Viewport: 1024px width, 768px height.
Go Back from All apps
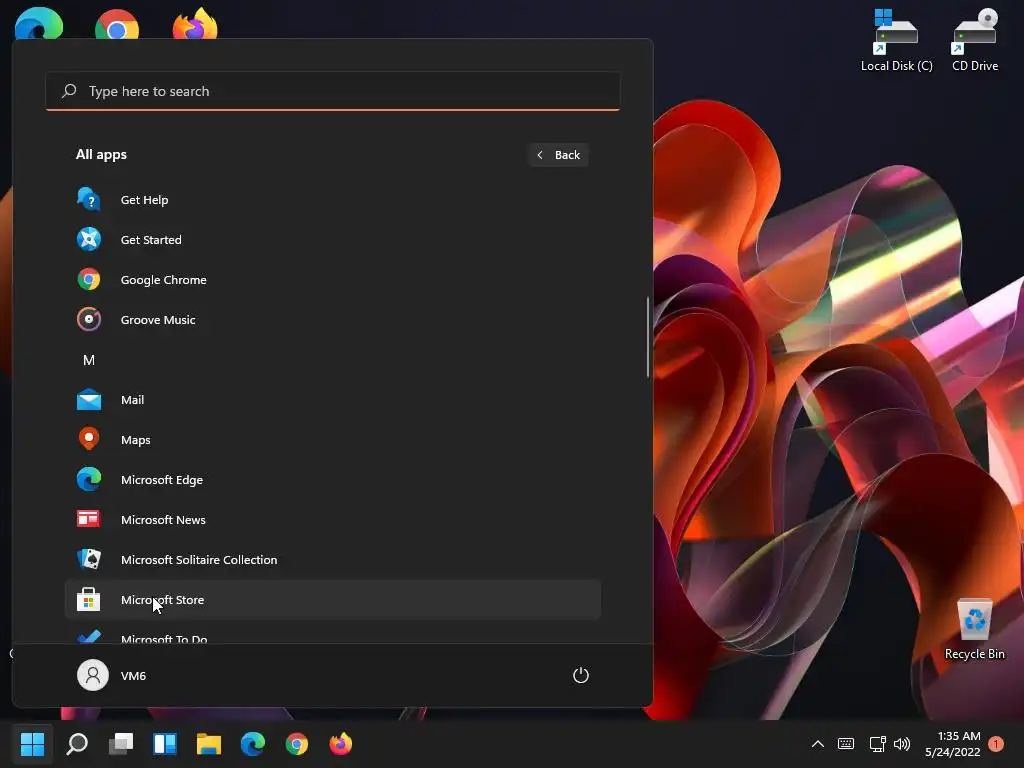click(x=558, y=155)
